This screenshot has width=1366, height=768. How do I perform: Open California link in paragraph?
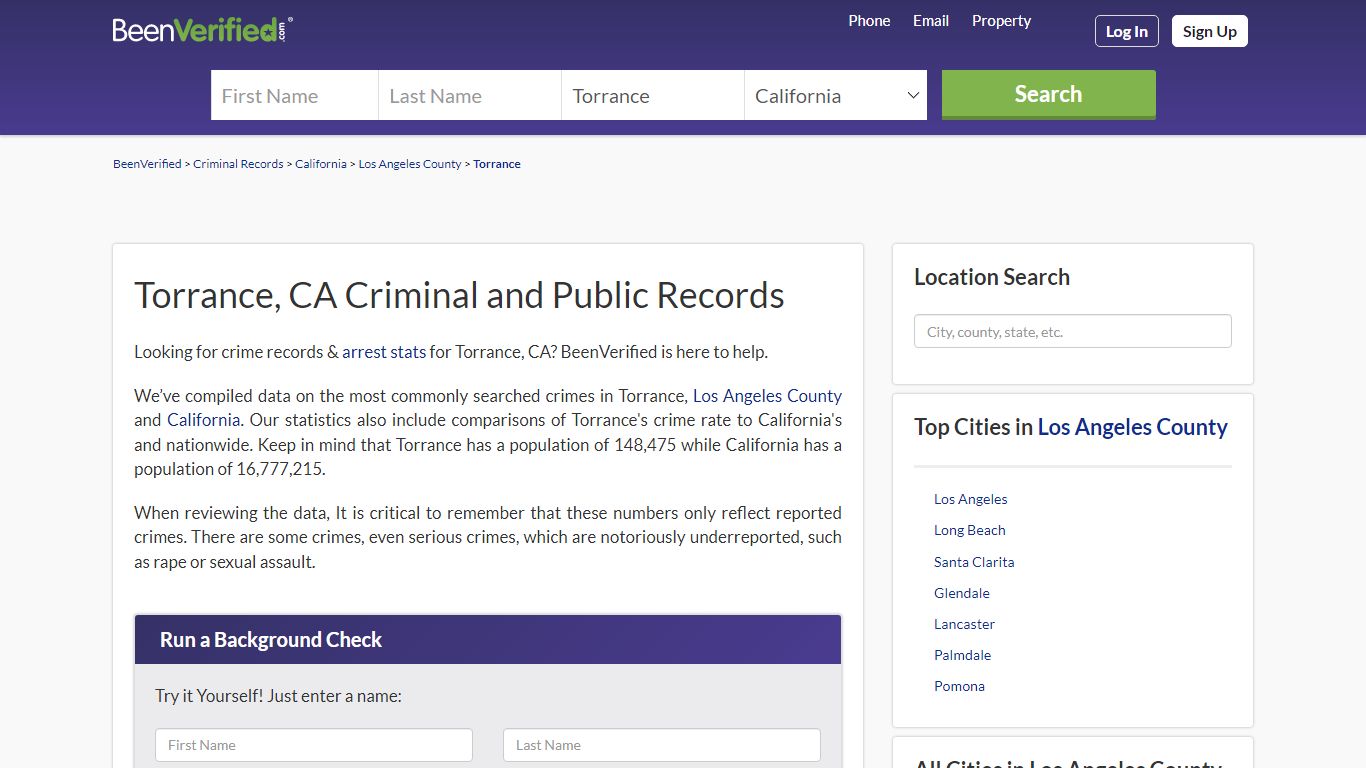[x=203, y=420]
